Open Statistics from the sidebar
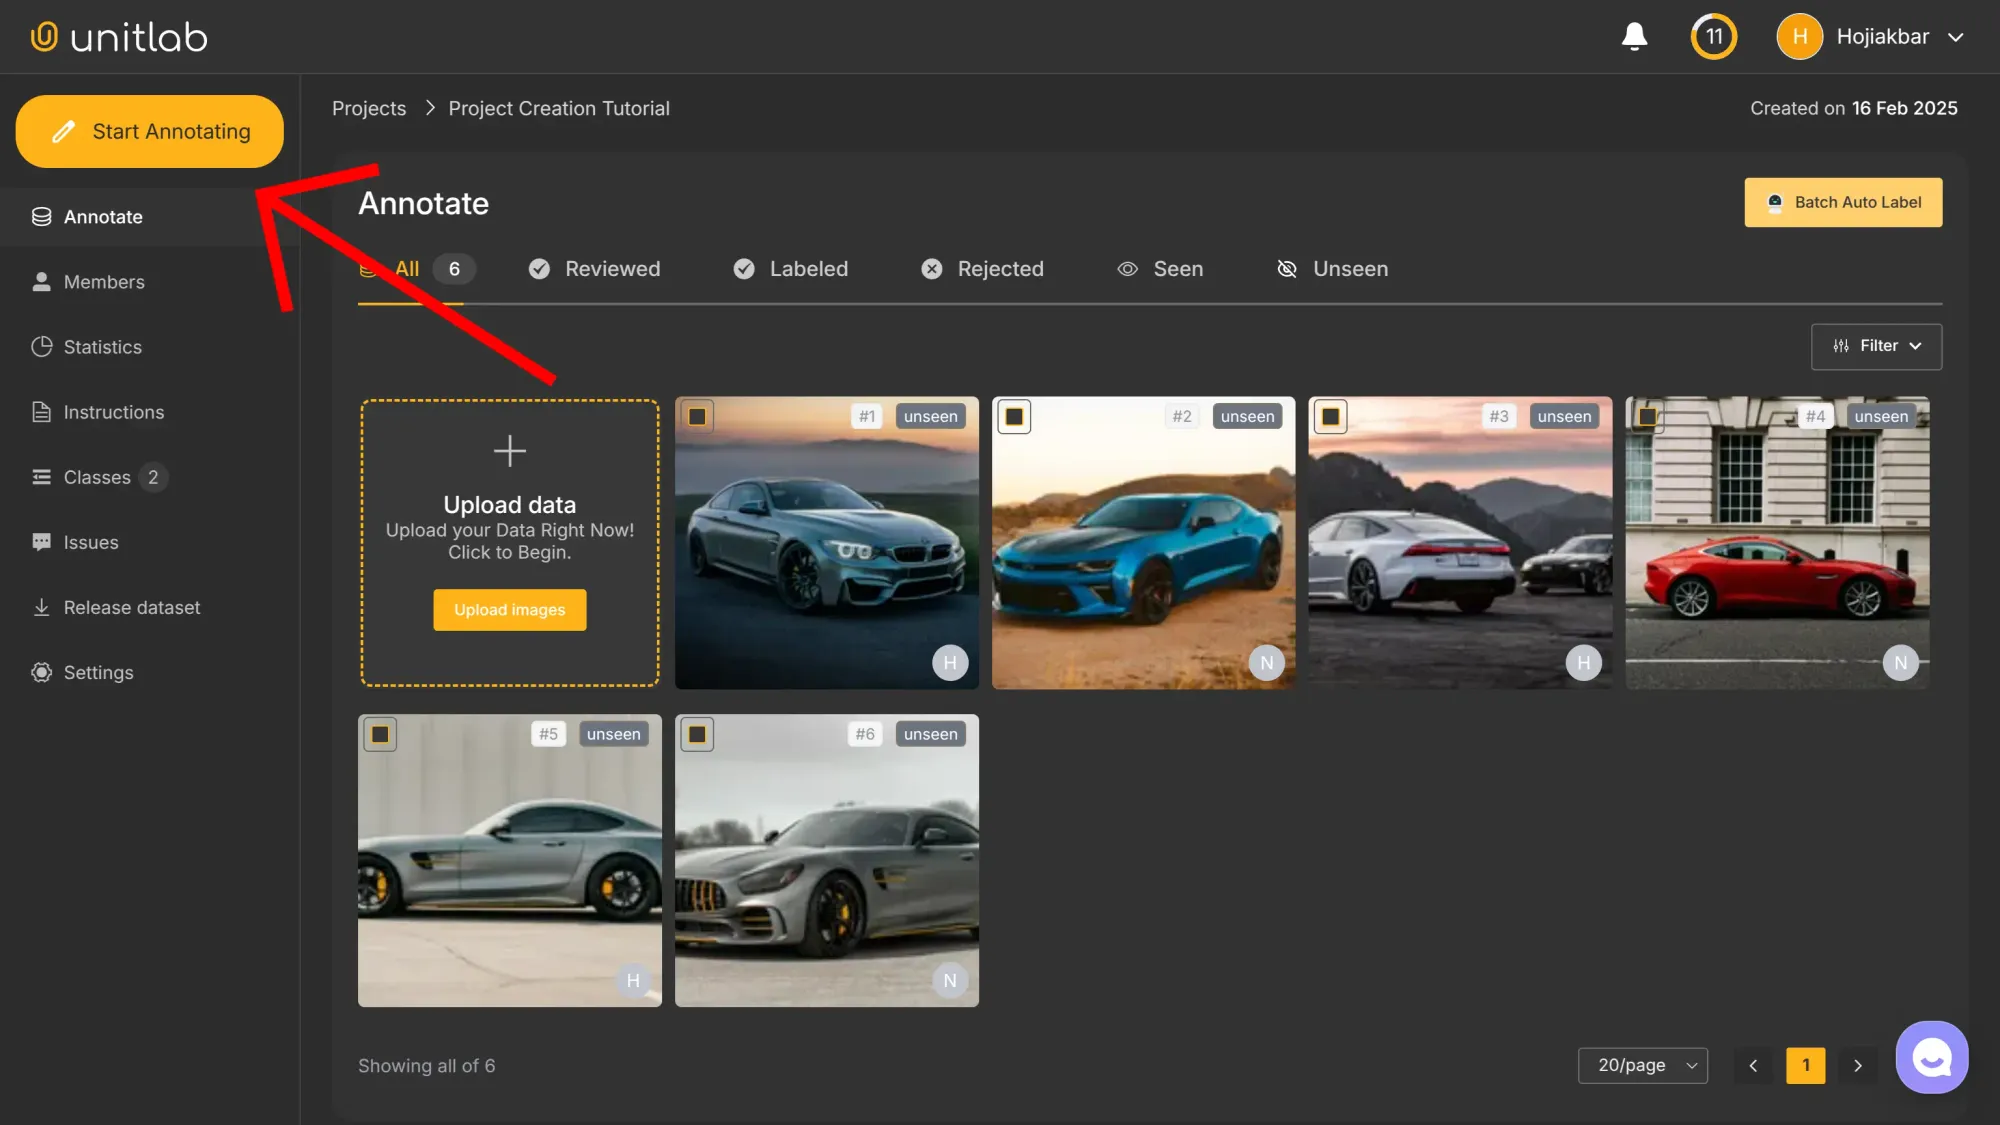Viewport: 2000px width, 1125px height. tap(102, 347)
